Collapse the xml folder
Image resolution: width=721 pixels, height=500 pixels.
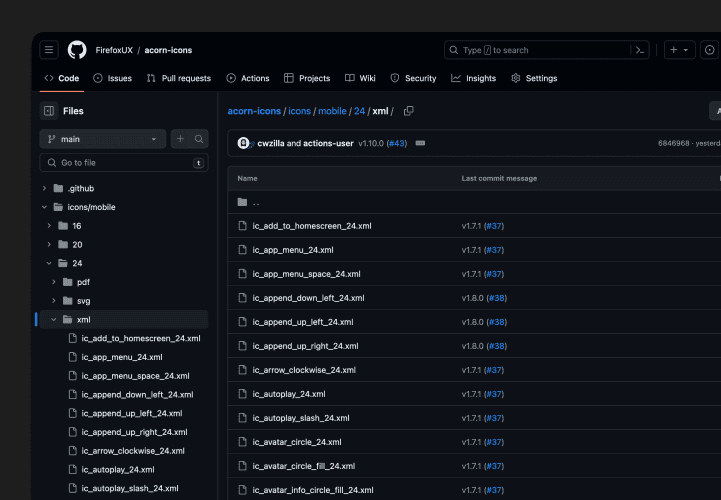54,320
